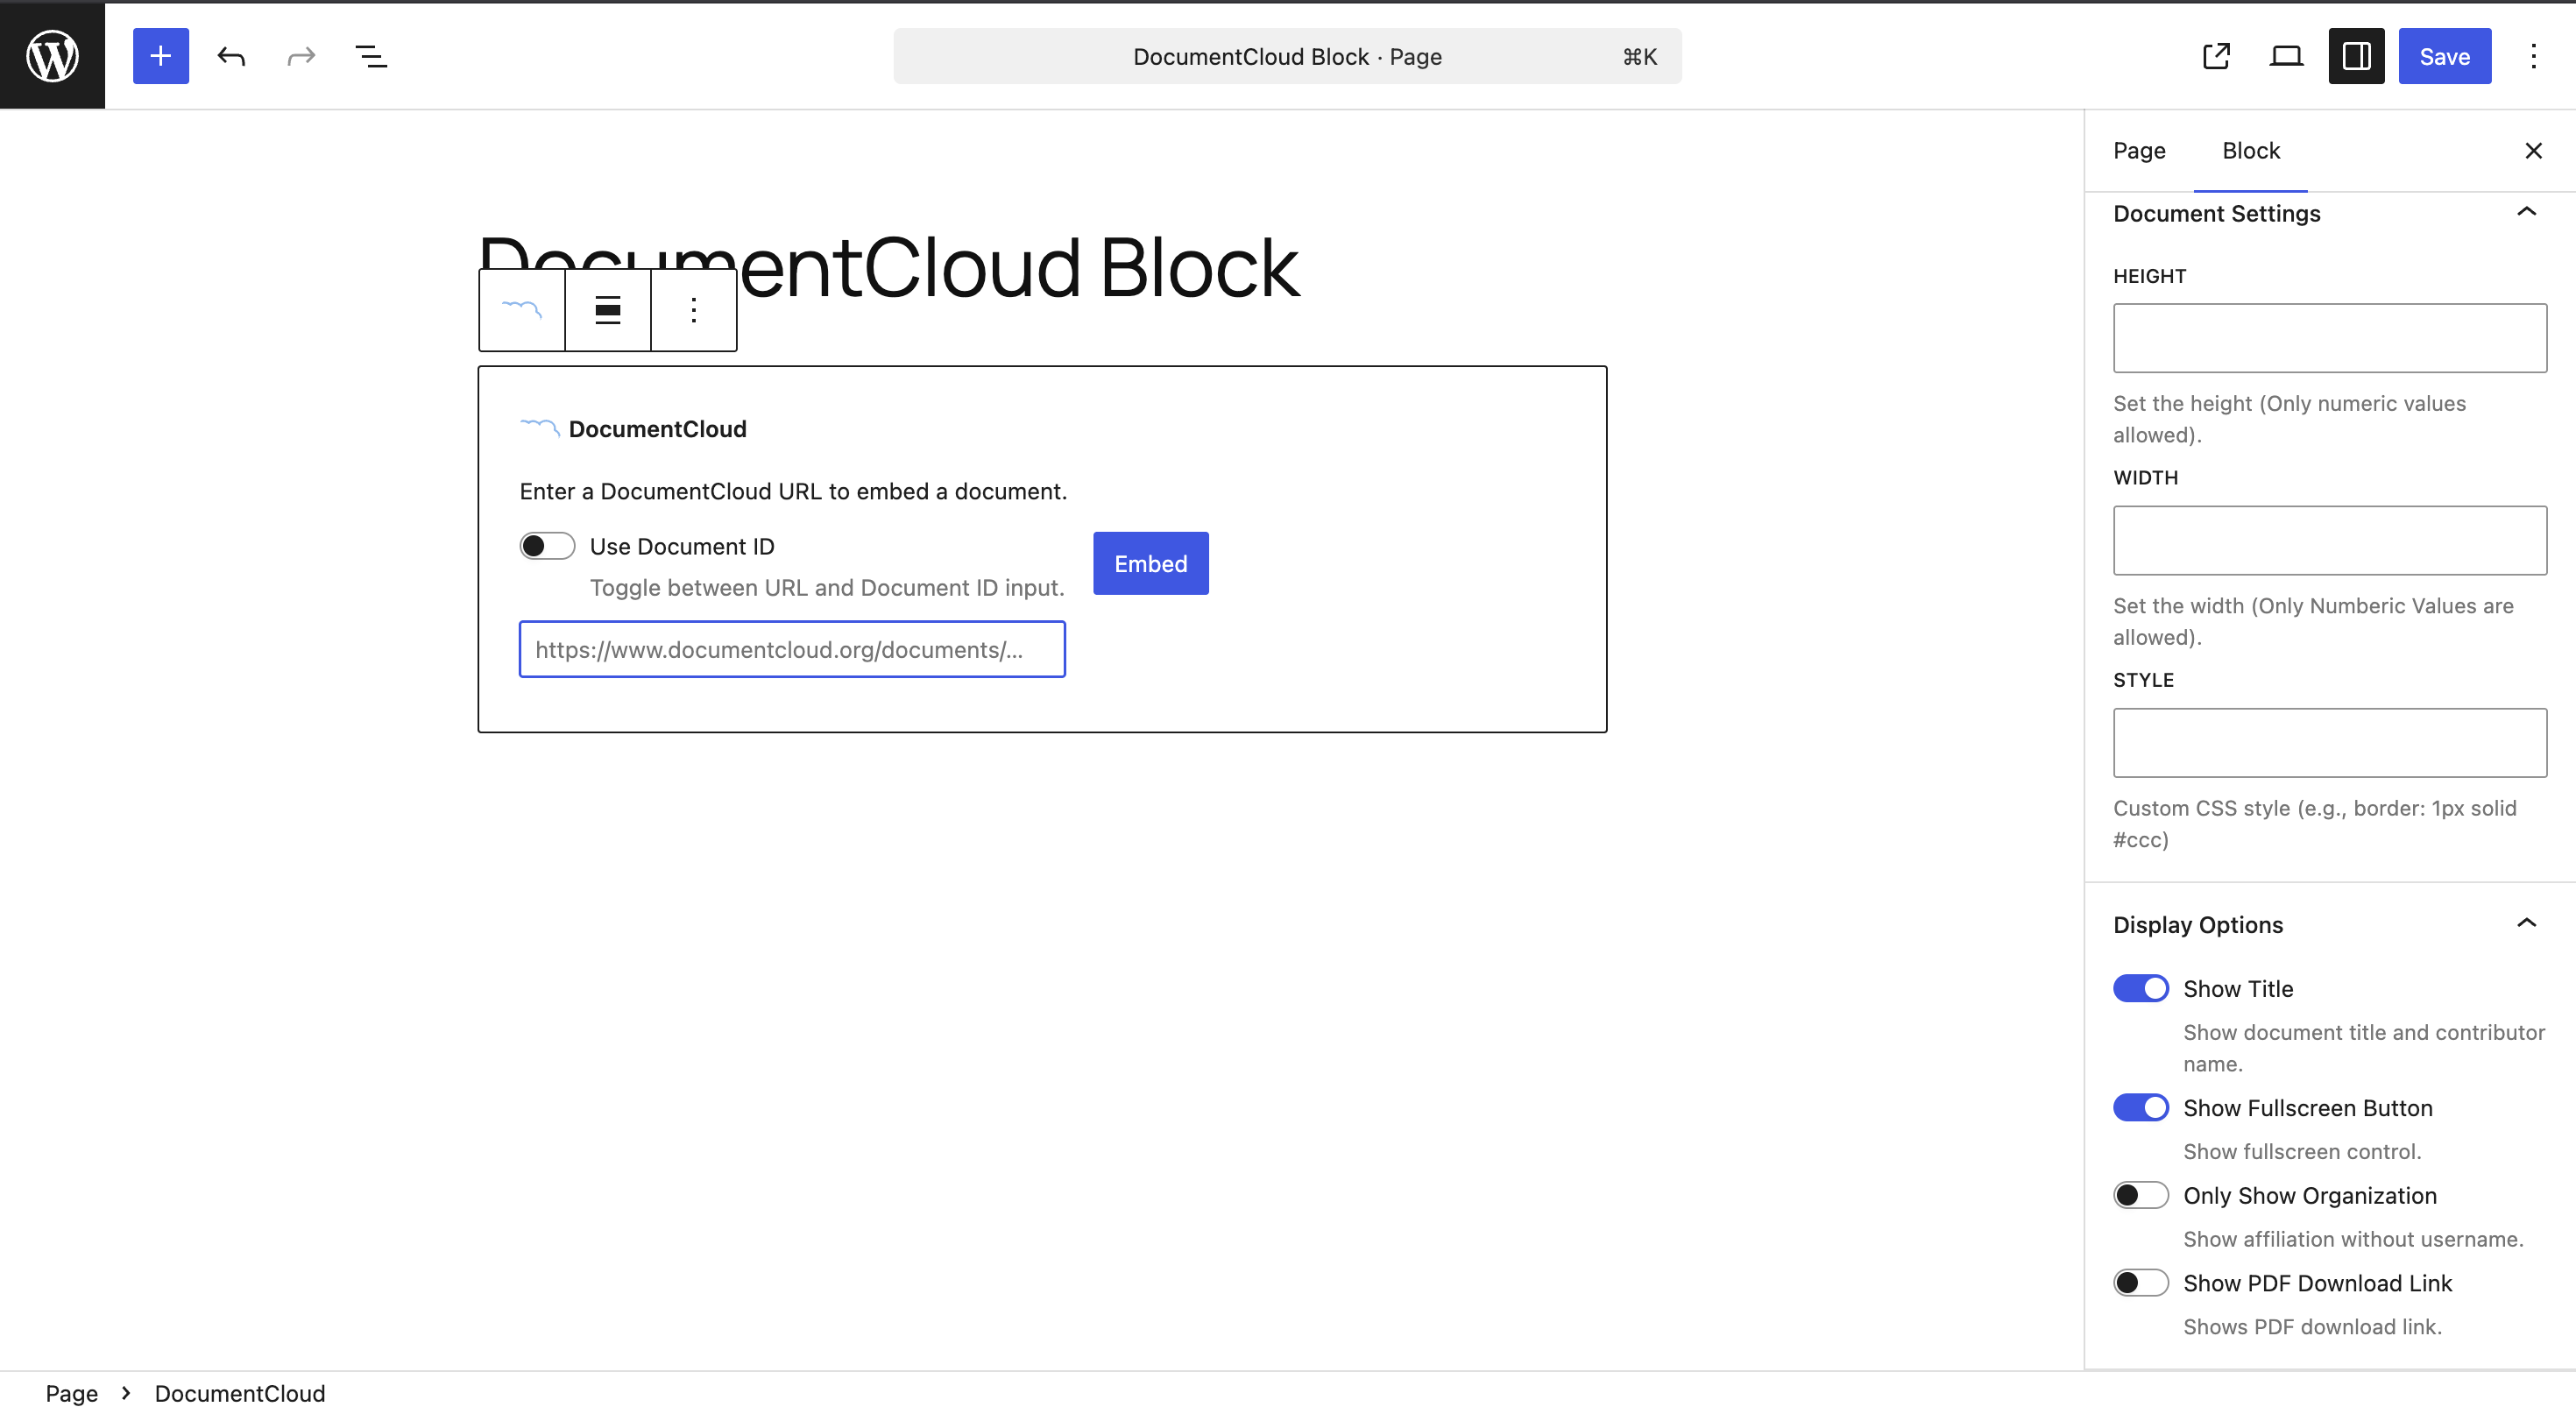Click the 'Only Show Organization' label
Viewport: 2576px width, 1414px height.
pyautogui.click(x=2310, y=1195)
